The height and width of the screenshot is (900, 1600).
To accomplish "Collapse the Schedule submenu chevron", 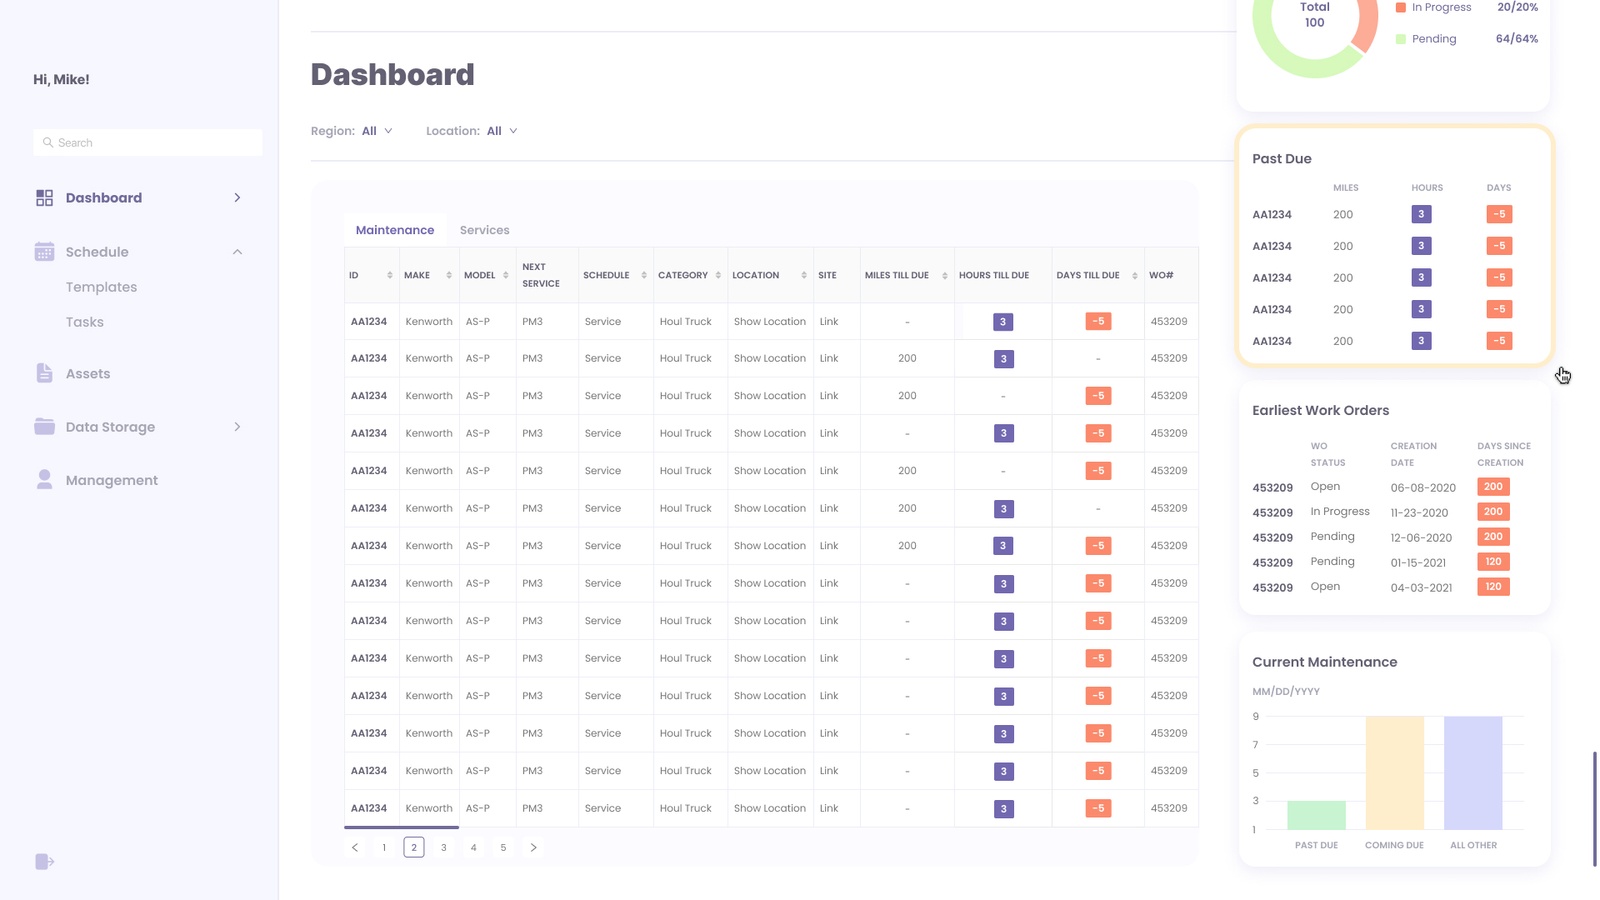I will (237, 252).
